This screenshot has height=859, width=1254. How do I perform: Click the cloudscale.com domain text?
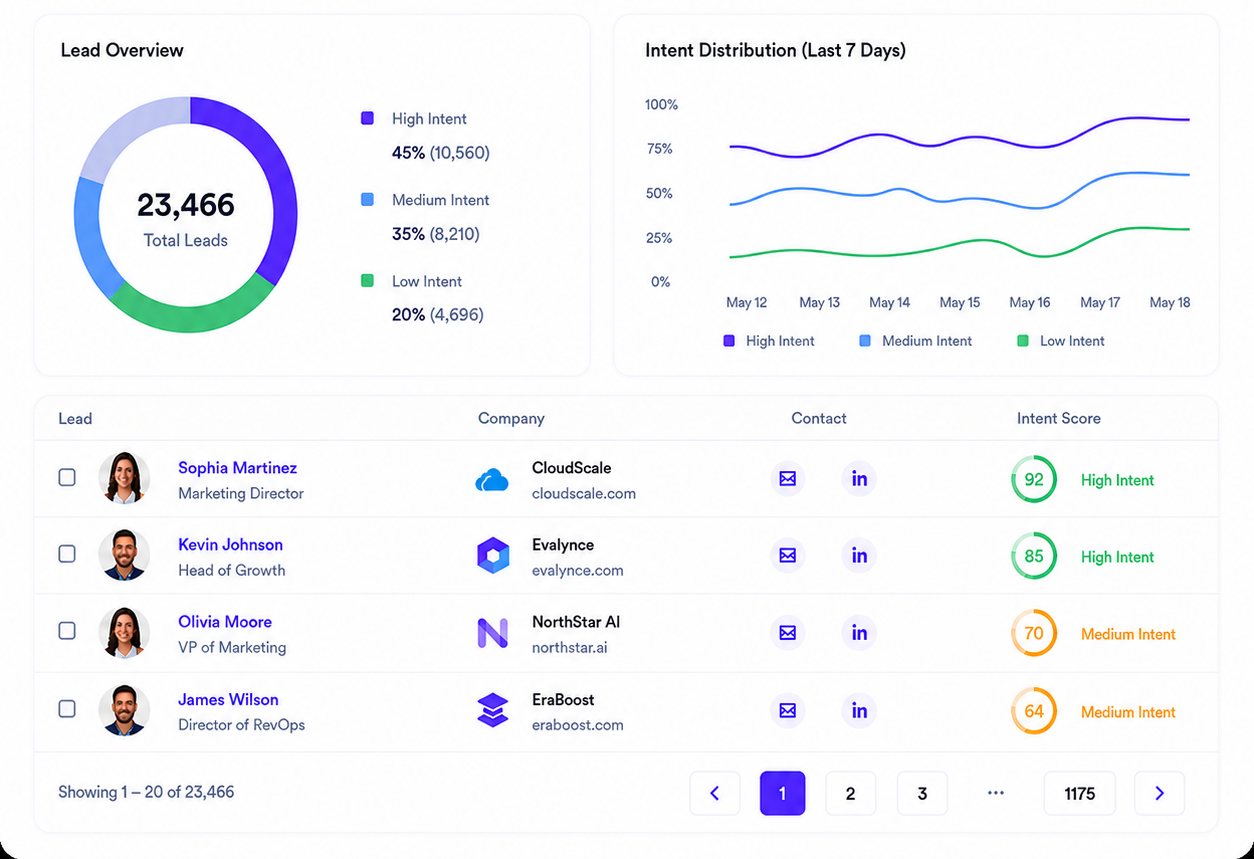pyautogui.click(x=584, y=493)
